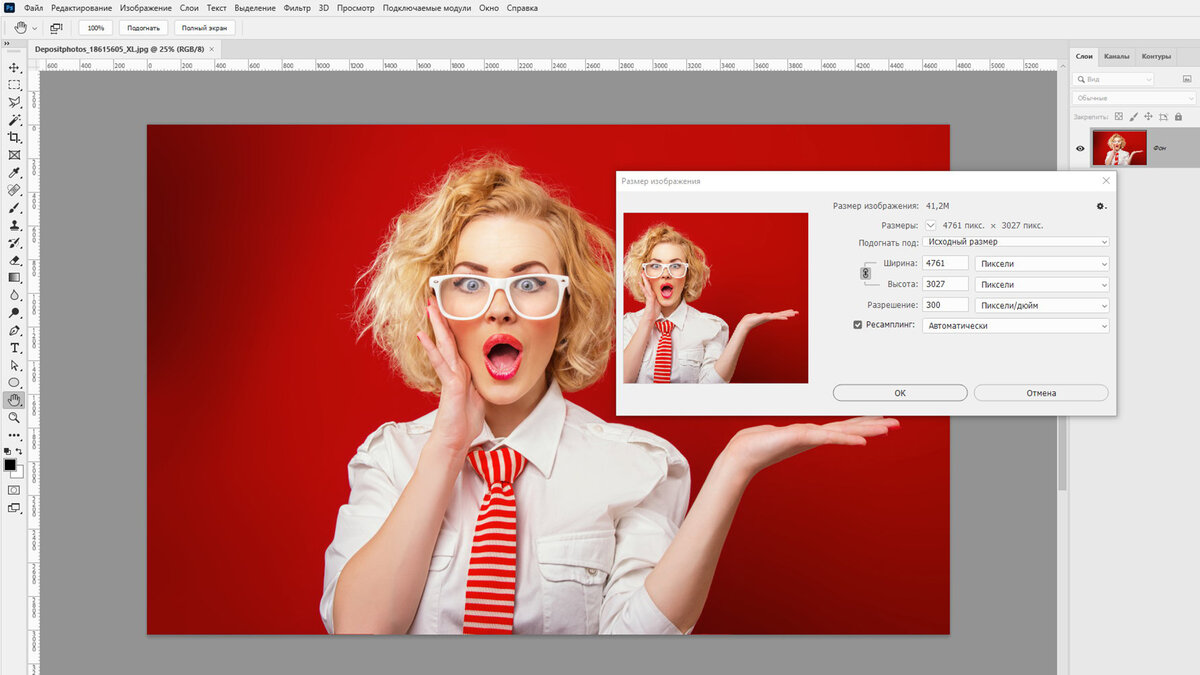The height and width of the screenshot is (675, 1200).
Task: Click the black foreground color swatch
Action: coord(9,465)
